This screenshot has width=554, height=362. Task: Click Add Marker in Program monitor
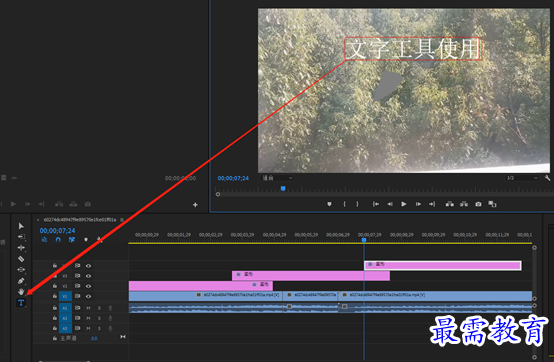(x=329, y=204)
